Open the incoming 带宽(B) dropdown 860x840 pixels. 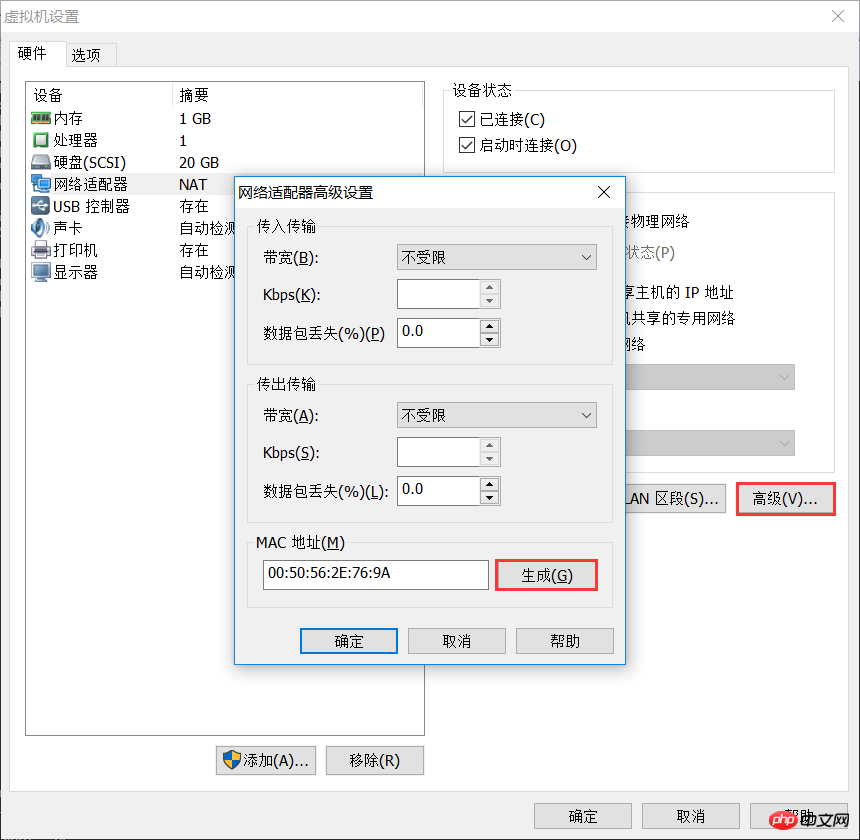coord(496,257)
